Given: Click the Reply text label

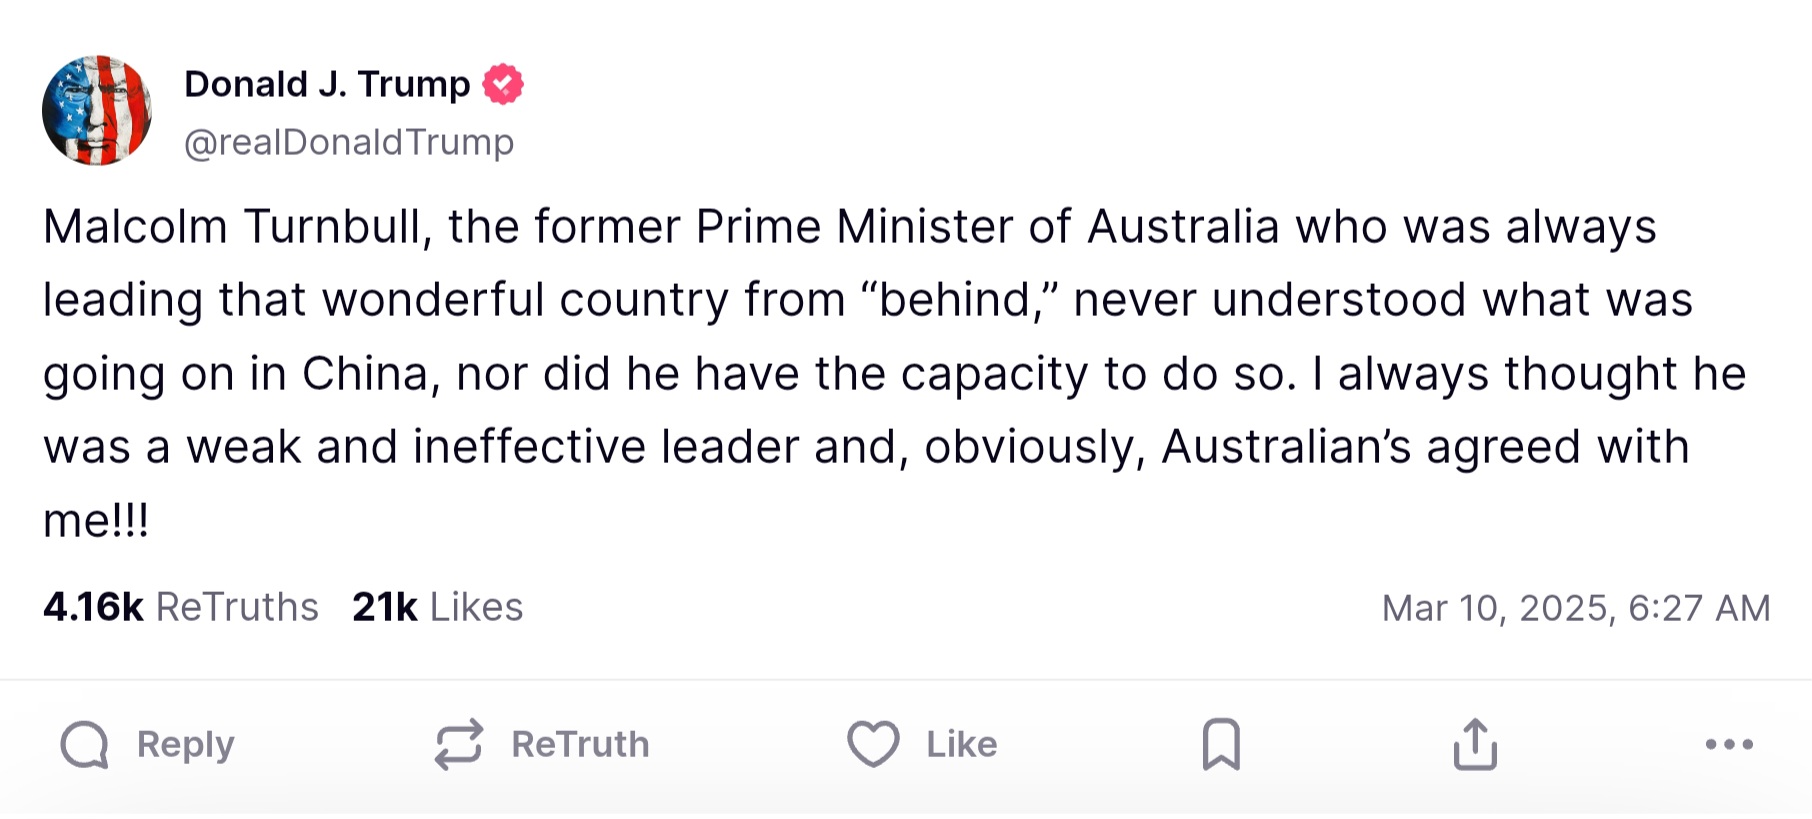Looking at the screenshot, I should [186, 745].
